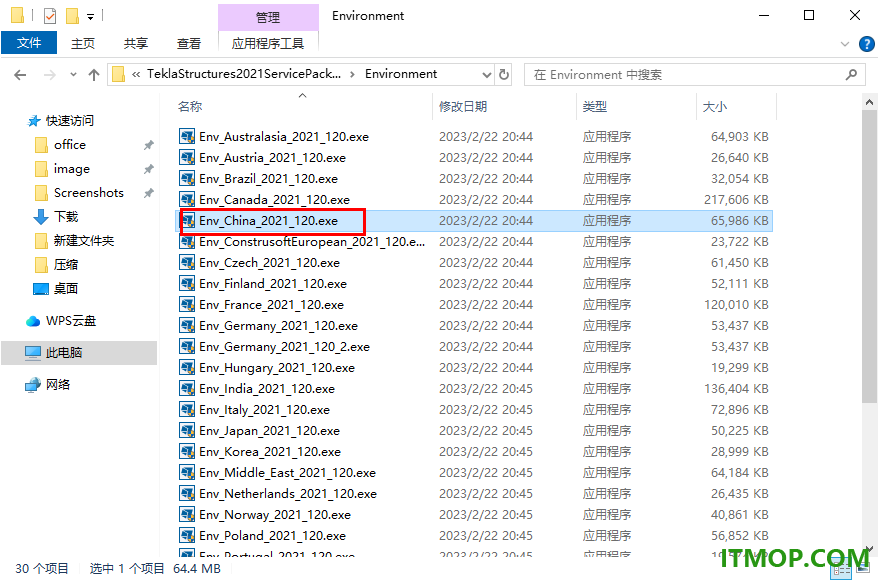This screenshot has height=581, width=879.
Task: Open the Screenshots folder shortcut
Action: pyautogui.click(x=89, y=193)
